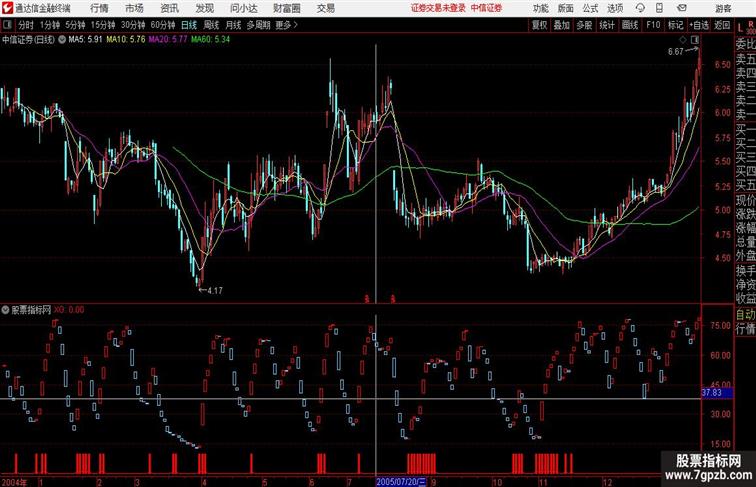The height and width of the screenshot is (487, 756).
Task: Click the XG: 0.00 indicator value
Action: tap(69, 310)
